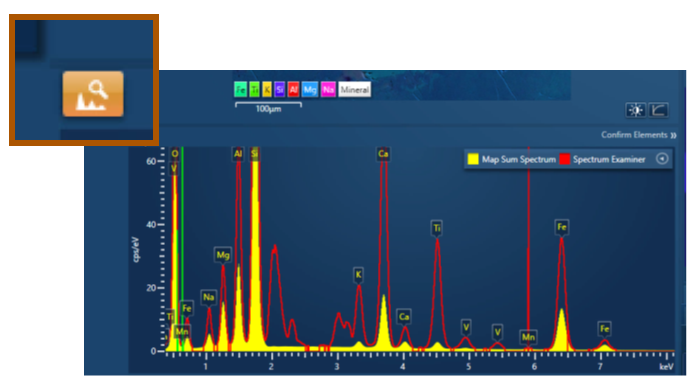696x383 pixels.
Task: Toggle the Si element map chip
Action: (279, 90)
